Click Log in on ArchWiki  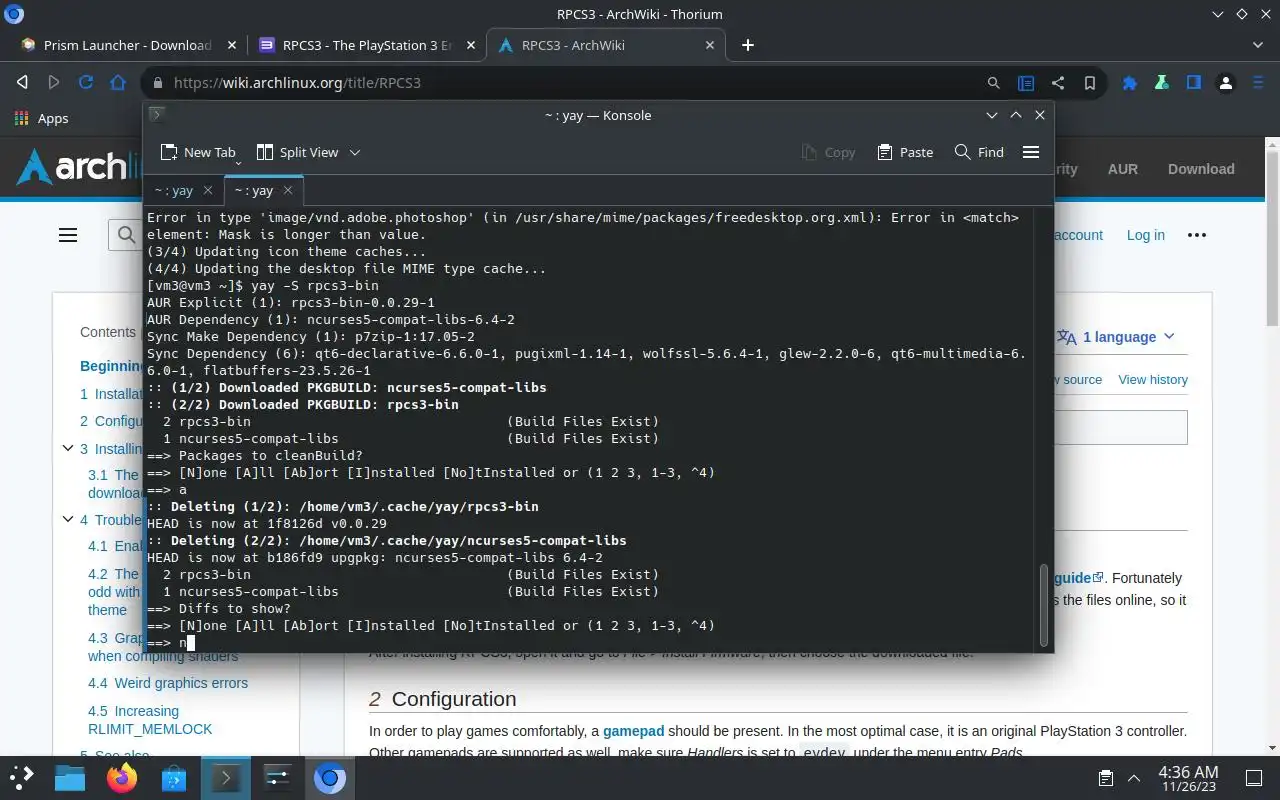pyautogui.click(x=1145, y=235)
